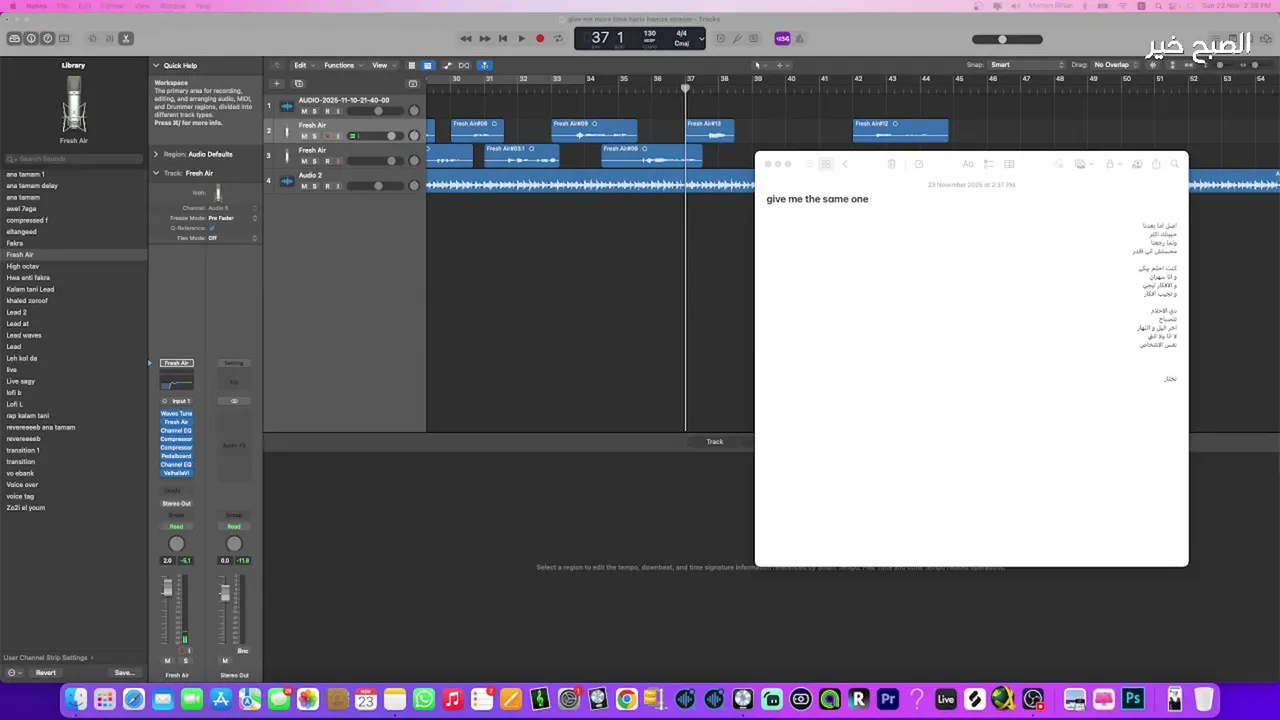Screen dimensions: 1280x720
Task: Open the Tracks area Edit menu
Action: coord(303,65)
